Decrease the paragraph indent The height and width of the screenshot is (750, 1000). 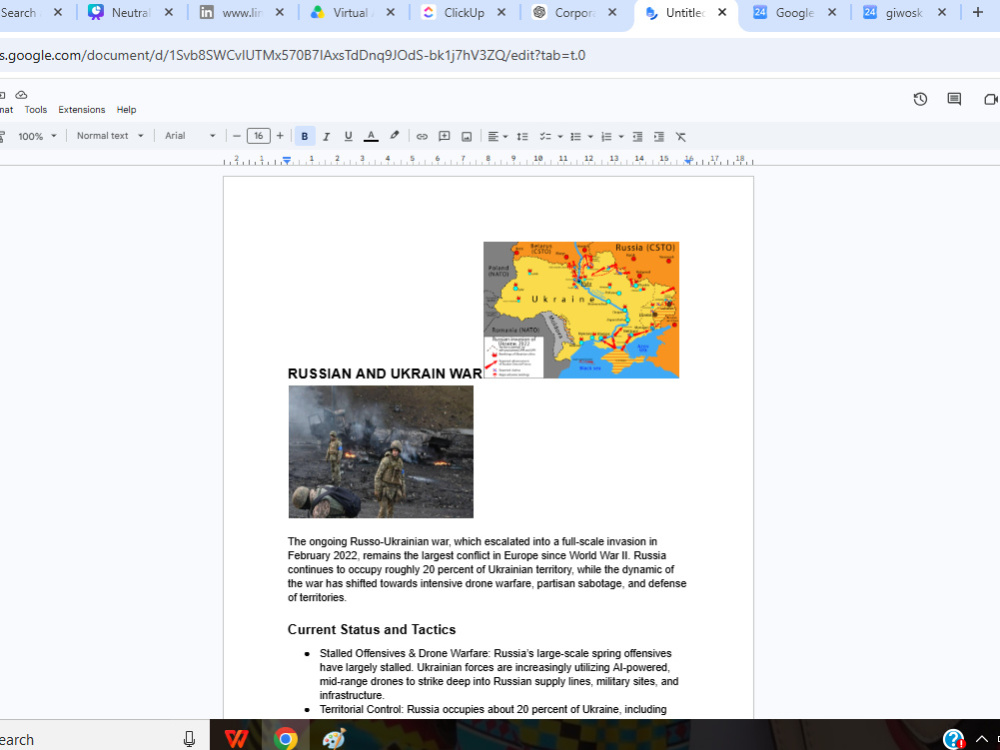click(637, 136)
